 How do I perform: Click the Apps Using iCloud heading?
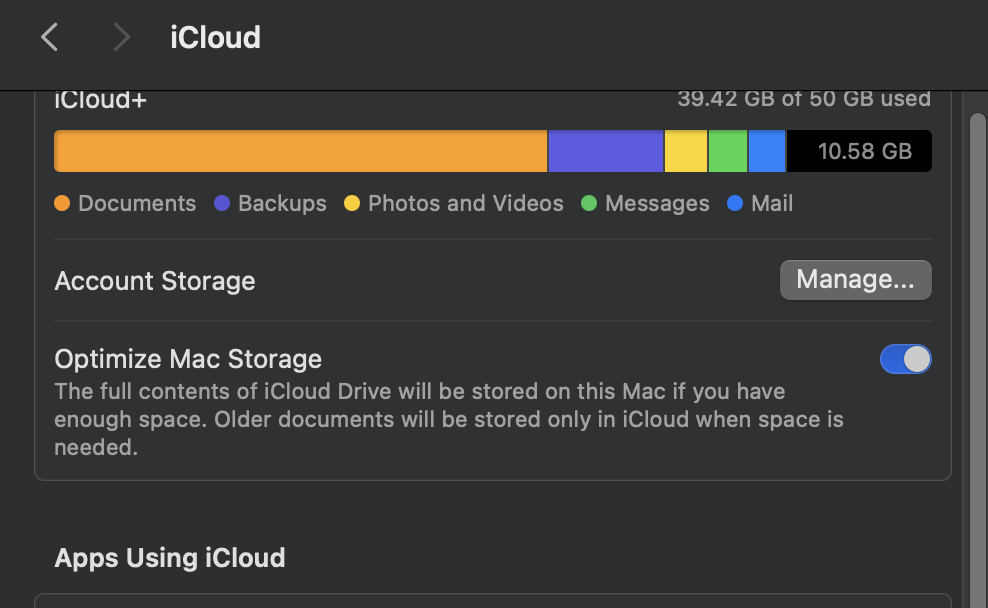pyautogui.click(x=170, y=557)
